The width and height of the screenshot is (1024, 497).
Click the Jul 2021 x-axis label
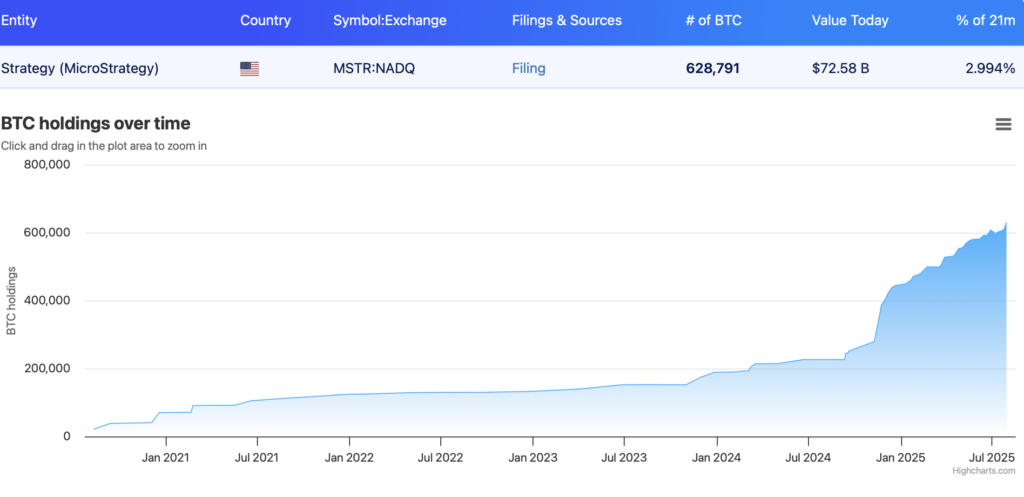257,457
